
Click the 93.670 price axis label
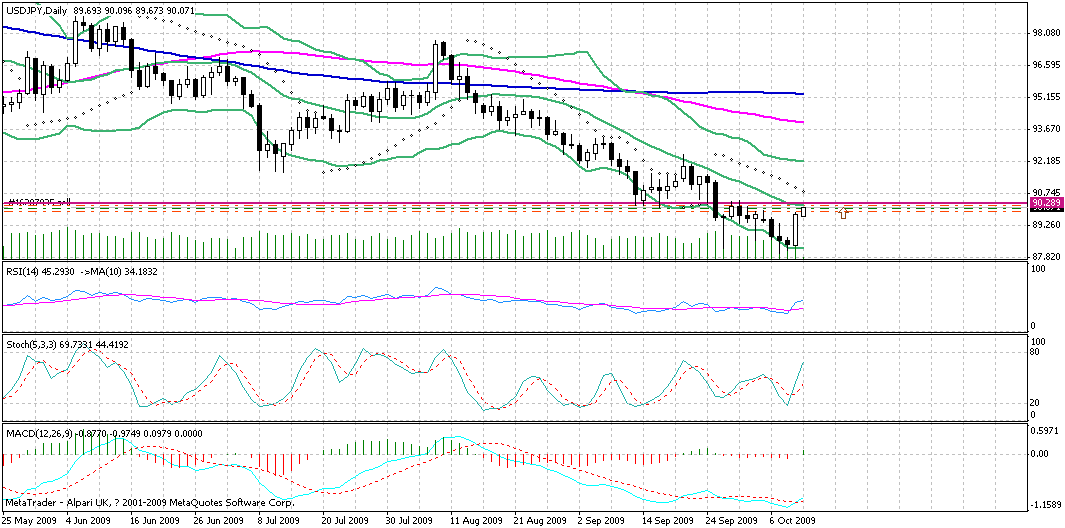point(1045,128)
